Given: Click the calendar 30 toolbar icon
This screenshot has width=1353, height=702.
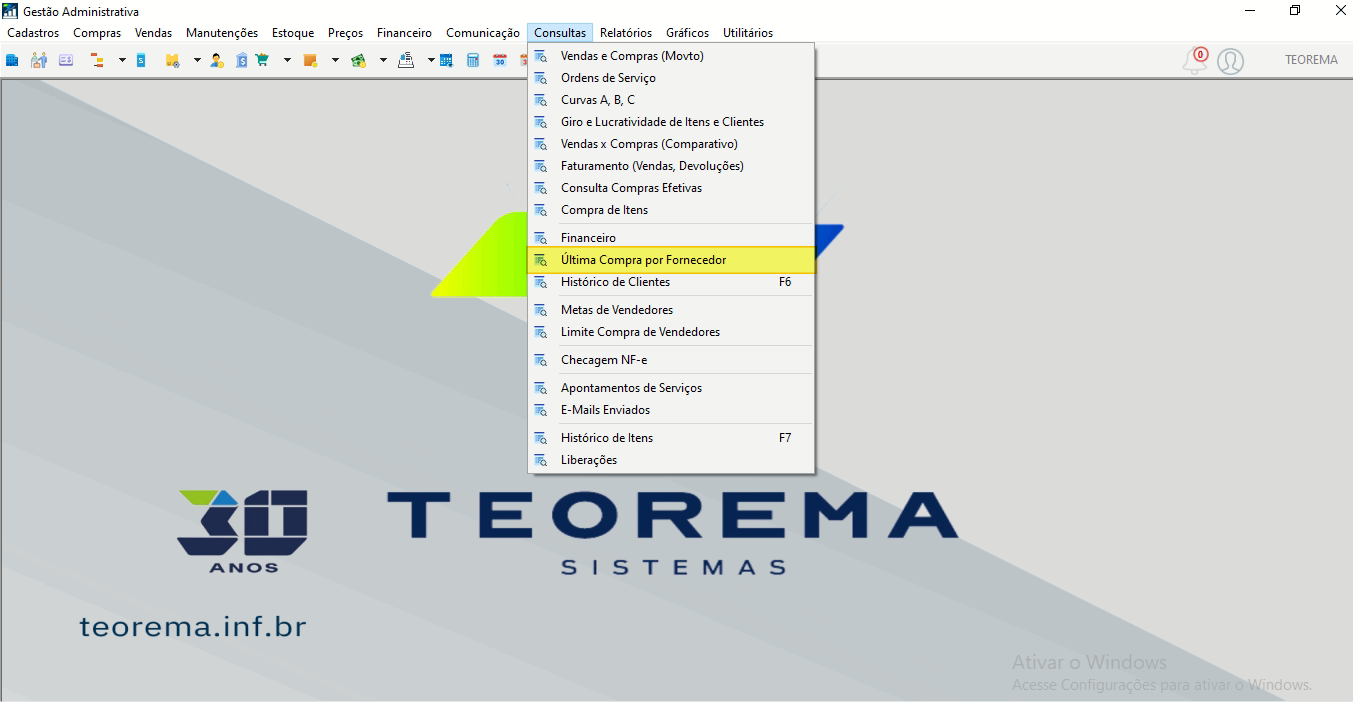Looking at the screenshot, I should point(500,60).
